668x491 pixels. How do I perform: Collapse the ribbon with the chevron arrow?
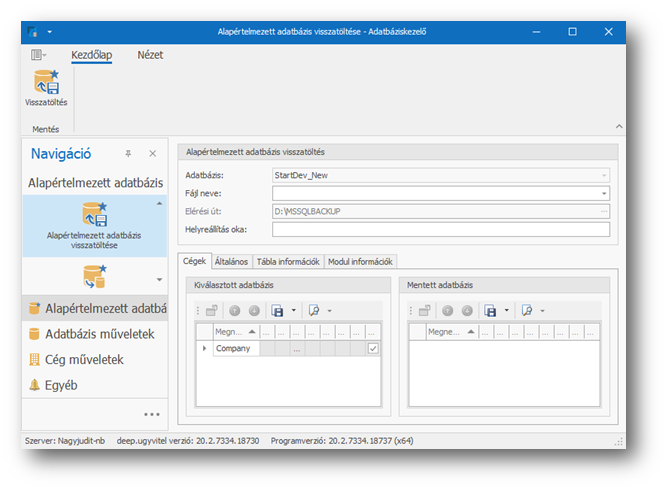click(618, 127)
